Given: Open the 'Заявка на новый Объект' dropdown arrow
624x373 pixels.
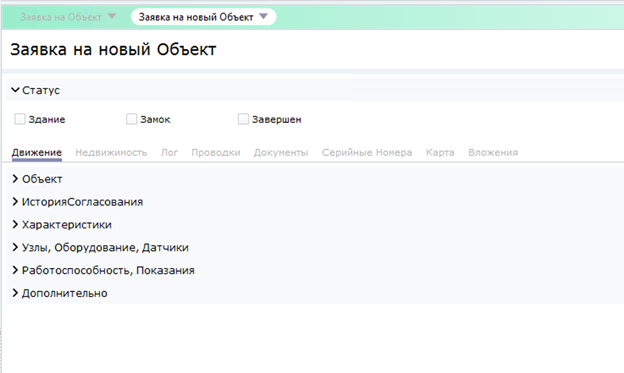Looking at the screenshot, I should [x=263, y=16].
